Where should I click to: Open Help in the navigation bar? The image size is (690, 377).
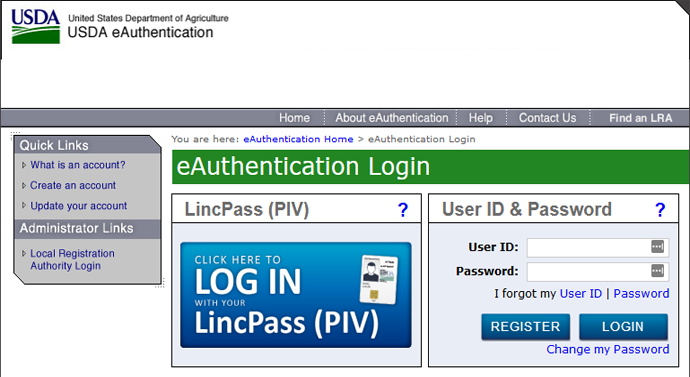point(481,118)
